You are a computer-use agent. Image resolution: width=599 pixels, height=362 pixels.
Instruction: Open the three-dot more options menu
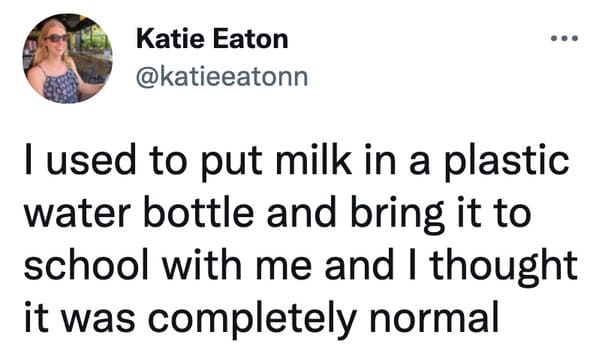pos(564,38)
